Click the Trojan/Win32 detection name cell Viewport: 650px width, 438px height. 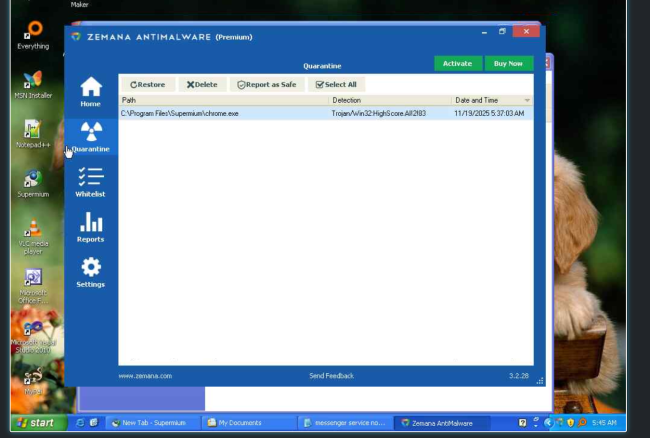click(378, 113)
